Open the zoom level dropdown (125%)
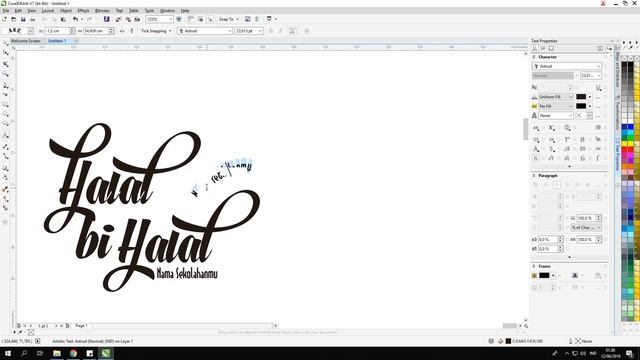640x360 pixels. click(x=171, y=19)
